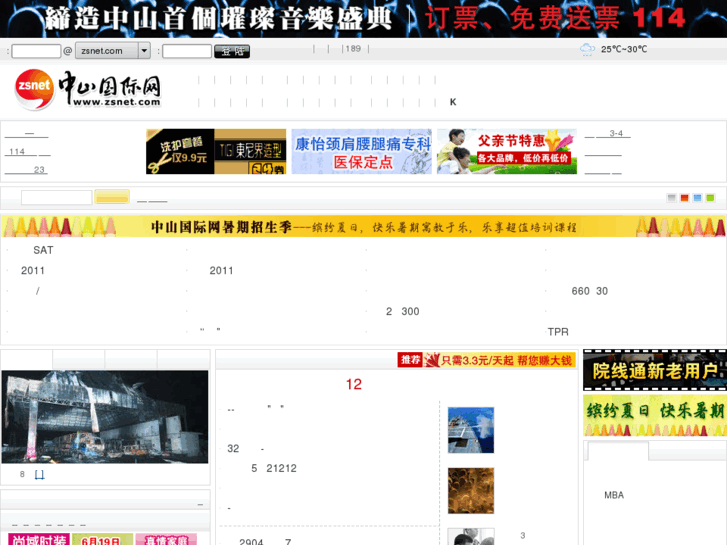Open the 东尼界造型 9.9元 hair salon ad
This screenshot has height=545, width=727.
click(x=216, y=151)
